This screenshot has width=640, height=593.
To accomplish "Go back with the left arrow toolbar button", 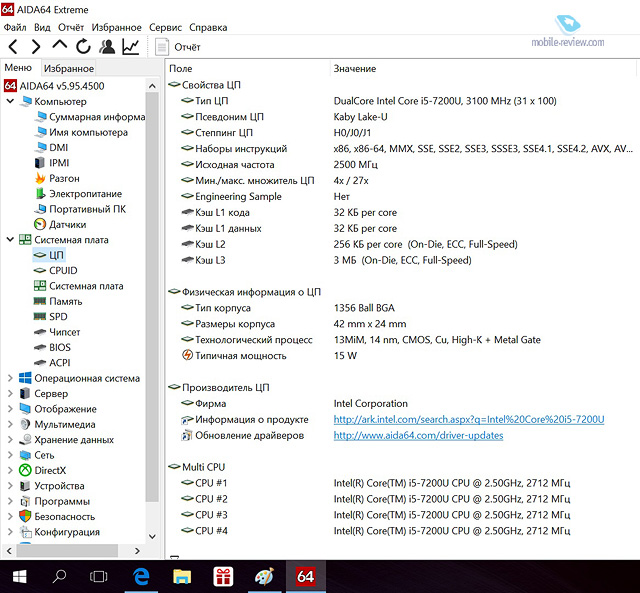I will coord(13,47).
